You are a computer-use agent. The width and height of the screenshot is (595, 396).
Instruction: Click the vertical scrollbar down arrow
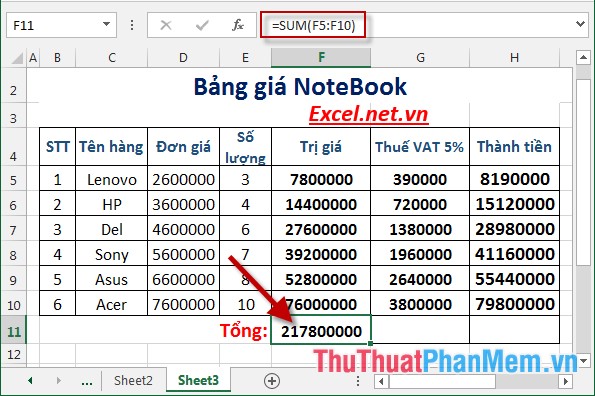(x=583, y=360)
